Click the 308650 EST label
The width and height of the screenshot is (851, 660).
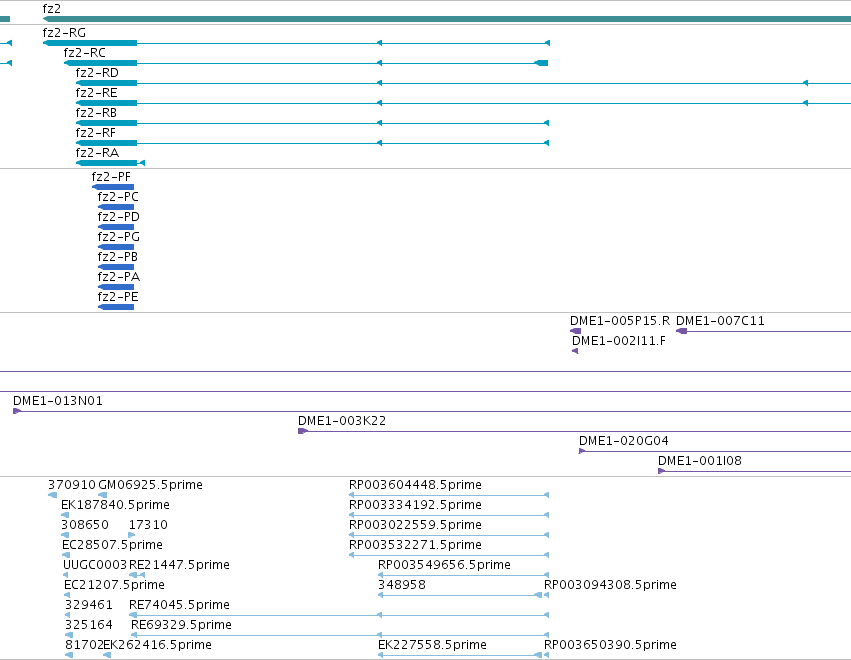tap(85, 525)
